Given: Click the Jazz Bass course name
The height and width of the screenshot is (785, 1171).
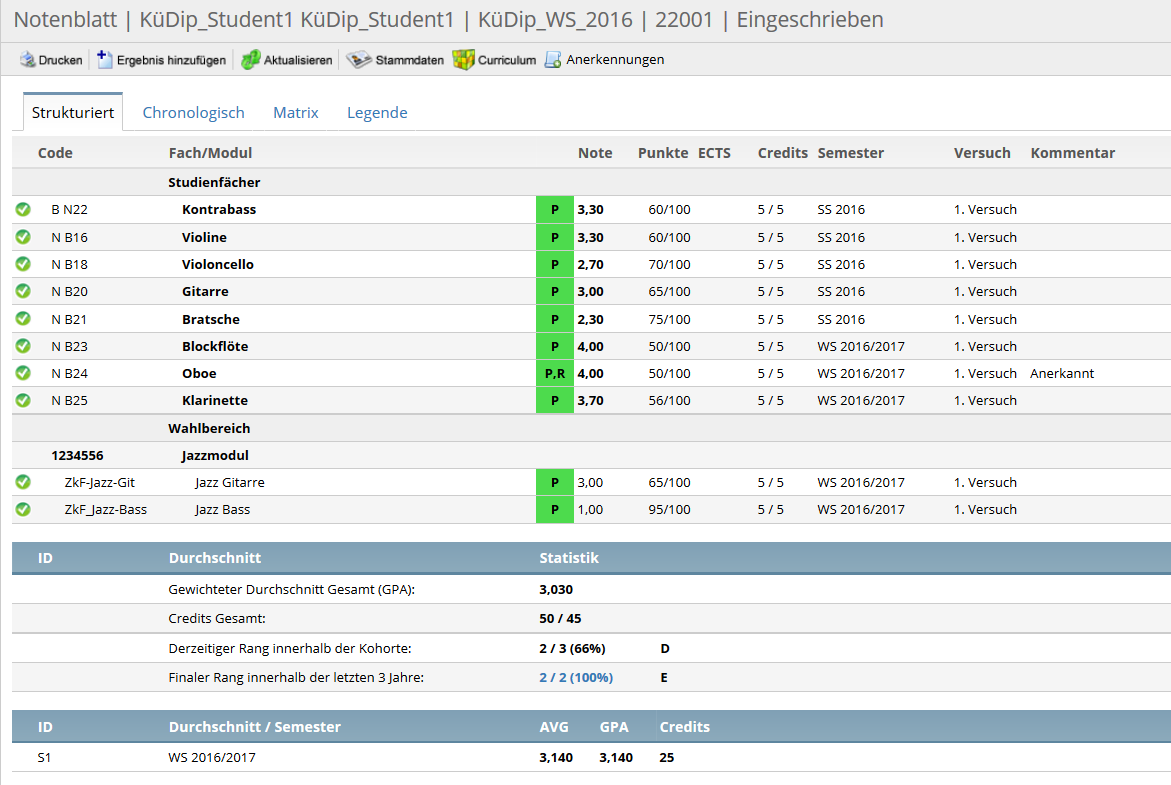Looking at the screenshot, I should (223, 509).
